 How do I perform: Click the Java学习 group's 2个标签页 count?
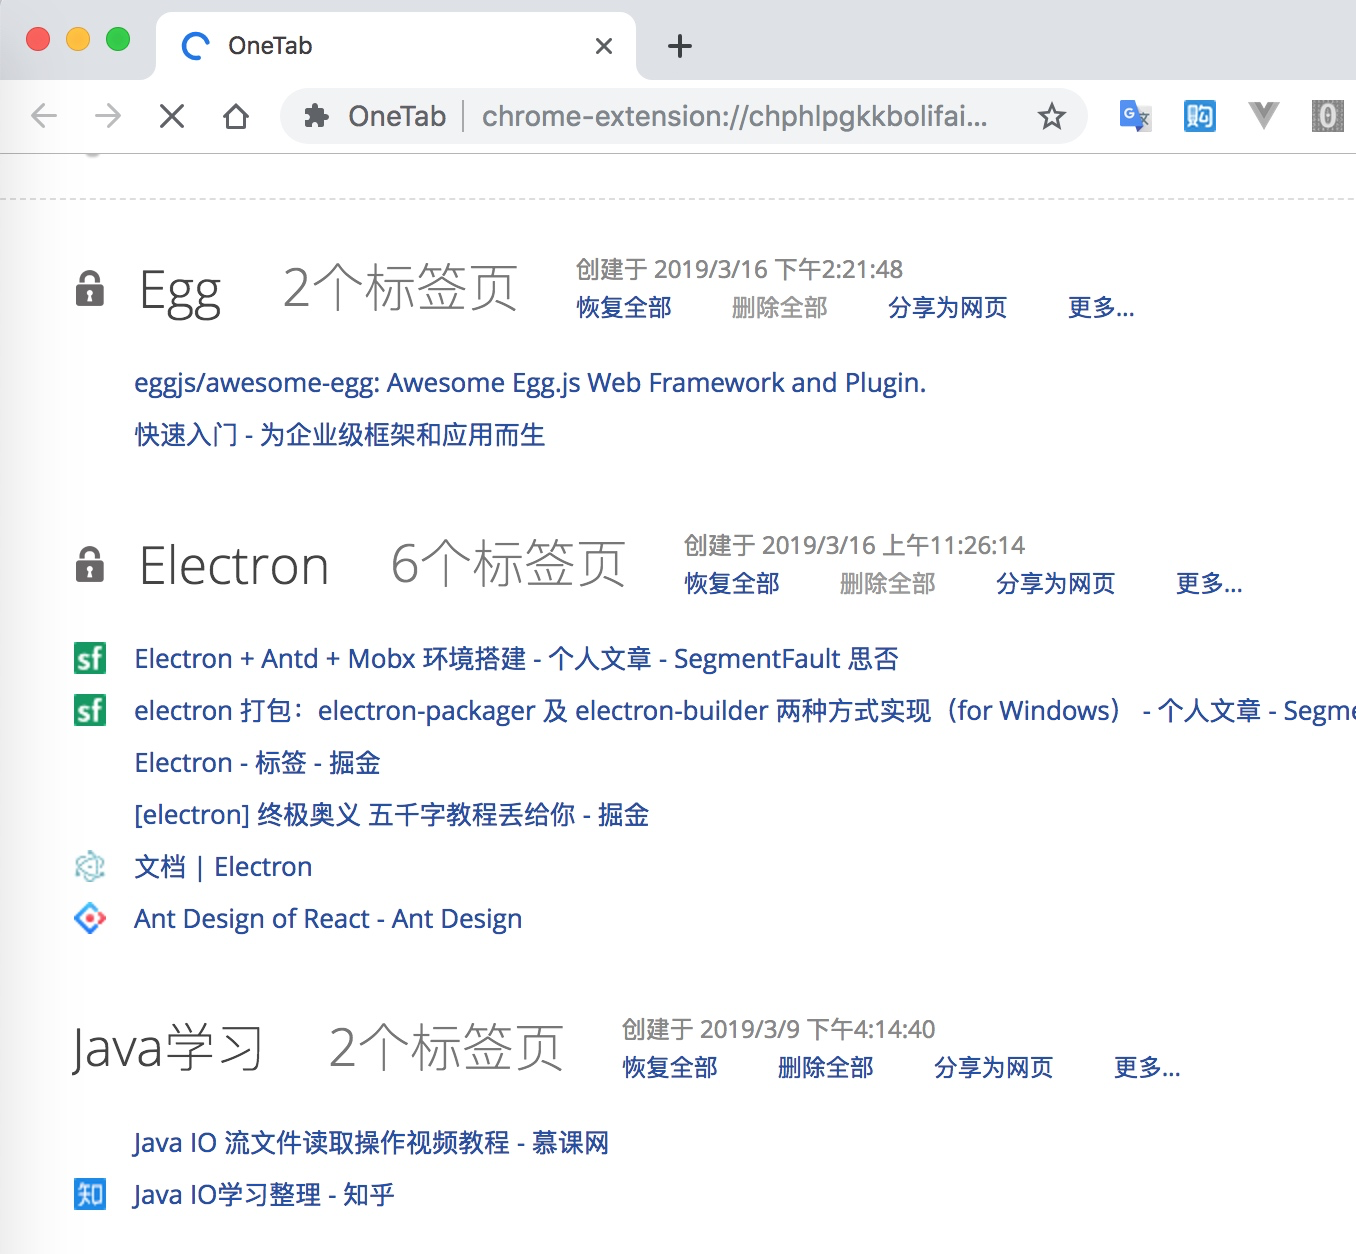click(x=446, y=1048)
